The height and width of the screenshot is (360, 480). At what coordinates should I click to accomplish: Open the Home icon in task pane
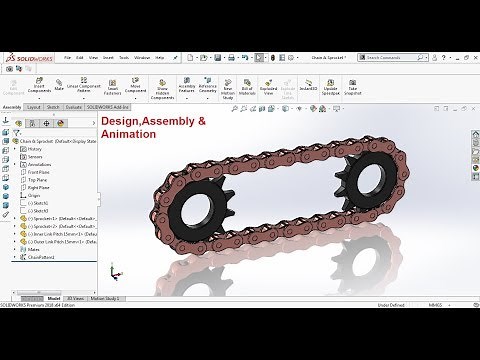coord(476,134)
